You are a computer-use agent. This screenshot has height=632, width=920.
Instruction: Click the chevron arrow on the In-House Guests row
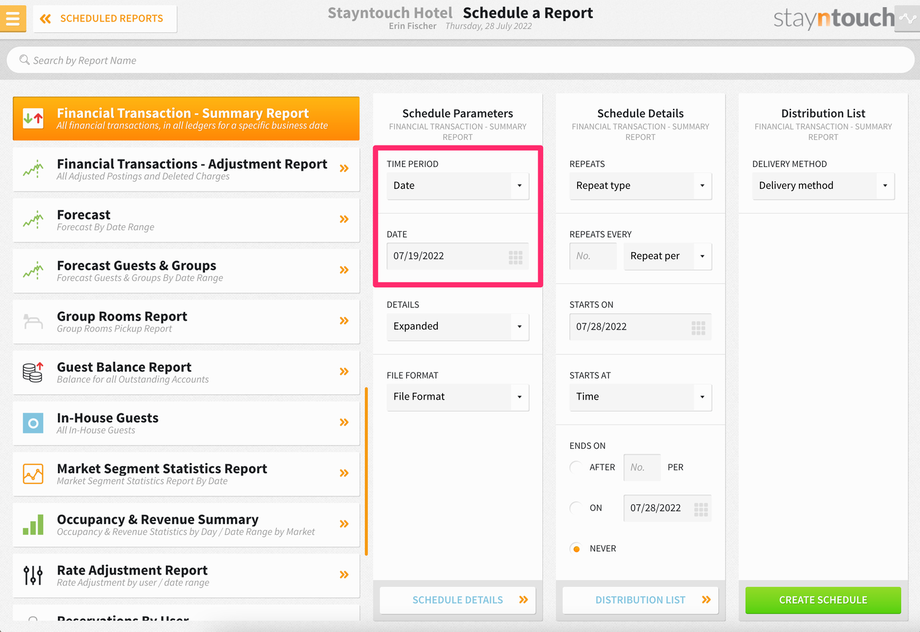(344, 422)
